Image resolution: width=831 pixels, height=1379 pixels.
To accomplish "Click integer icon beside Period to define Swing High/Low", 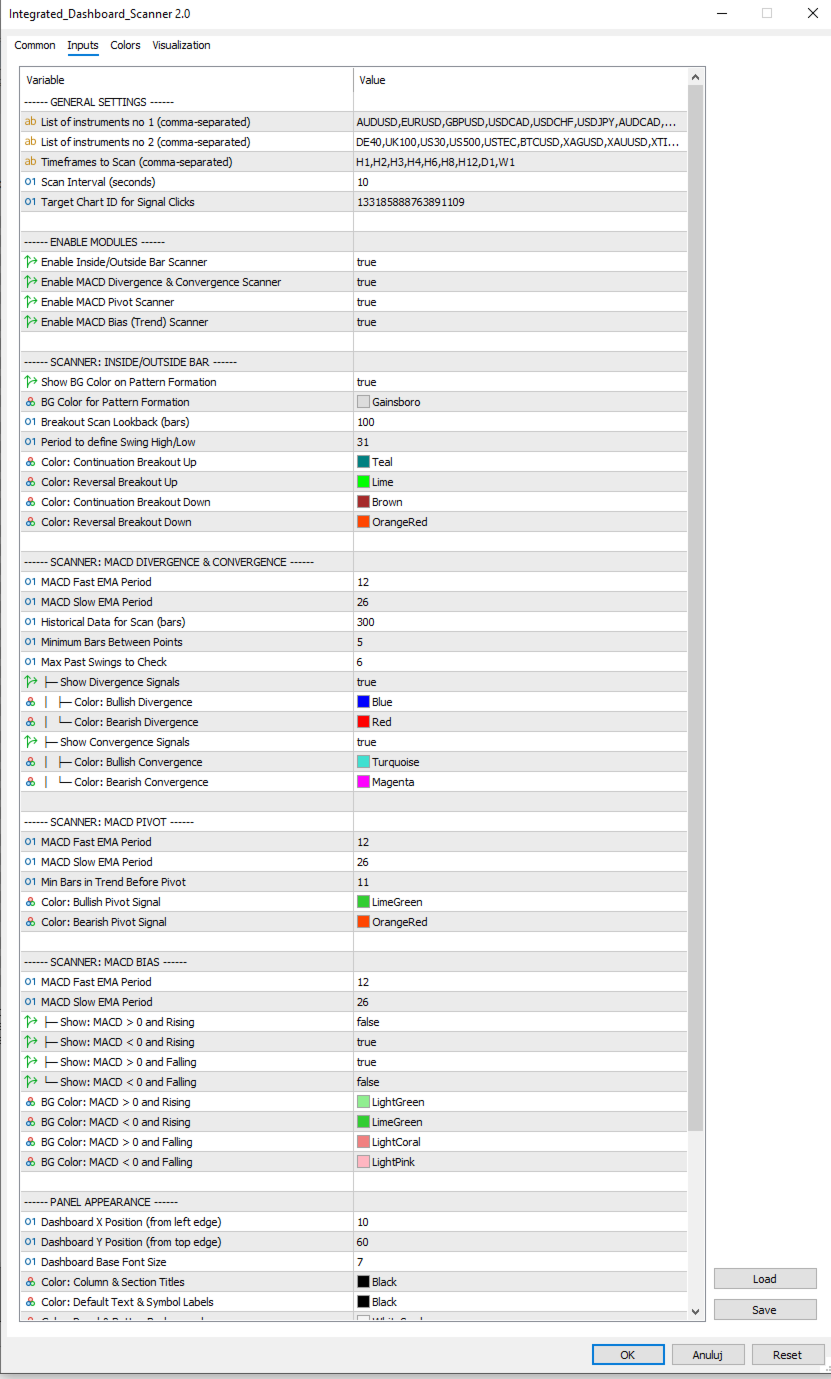I will coord(30,442).
